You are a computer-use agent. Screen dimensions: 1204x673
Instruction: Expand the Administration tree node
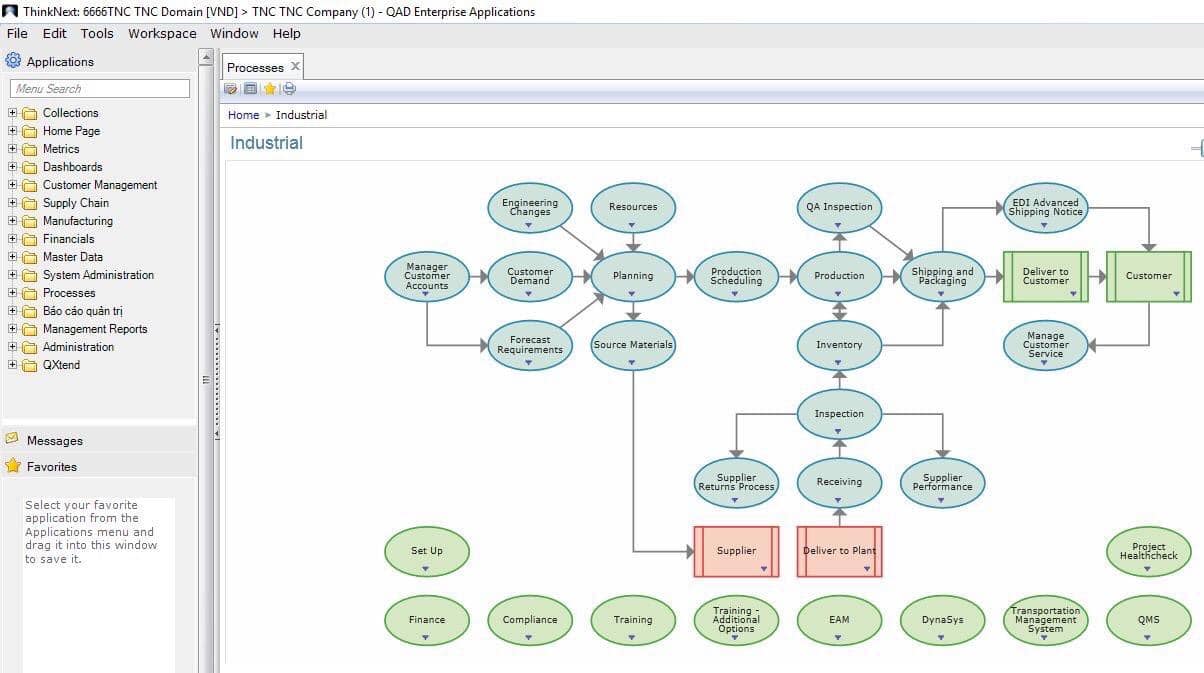point(13,347)
